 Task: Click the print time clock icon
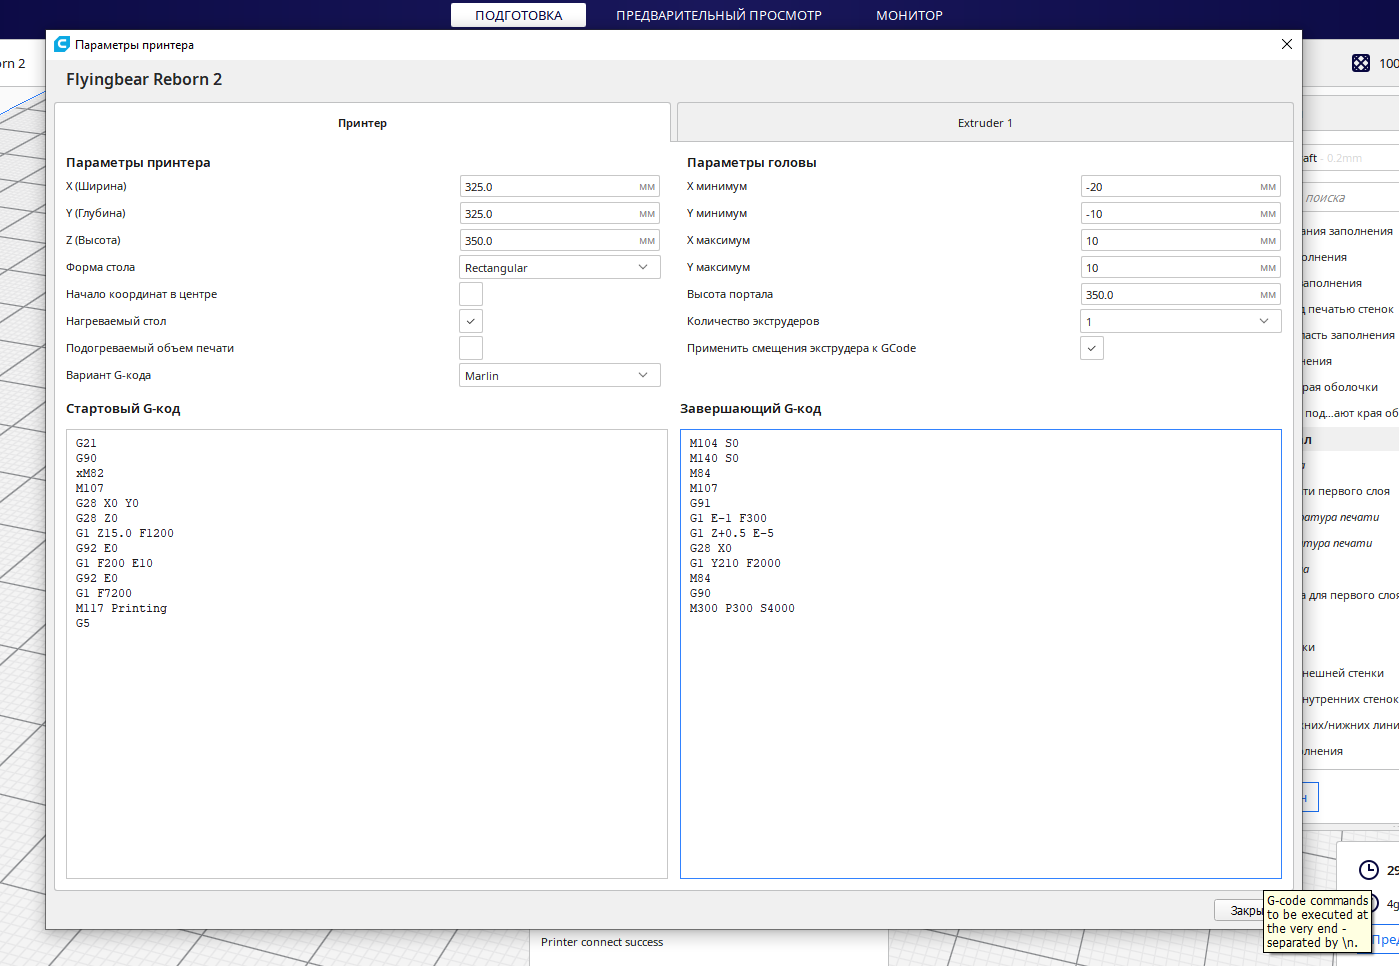tap(1368, 870)
